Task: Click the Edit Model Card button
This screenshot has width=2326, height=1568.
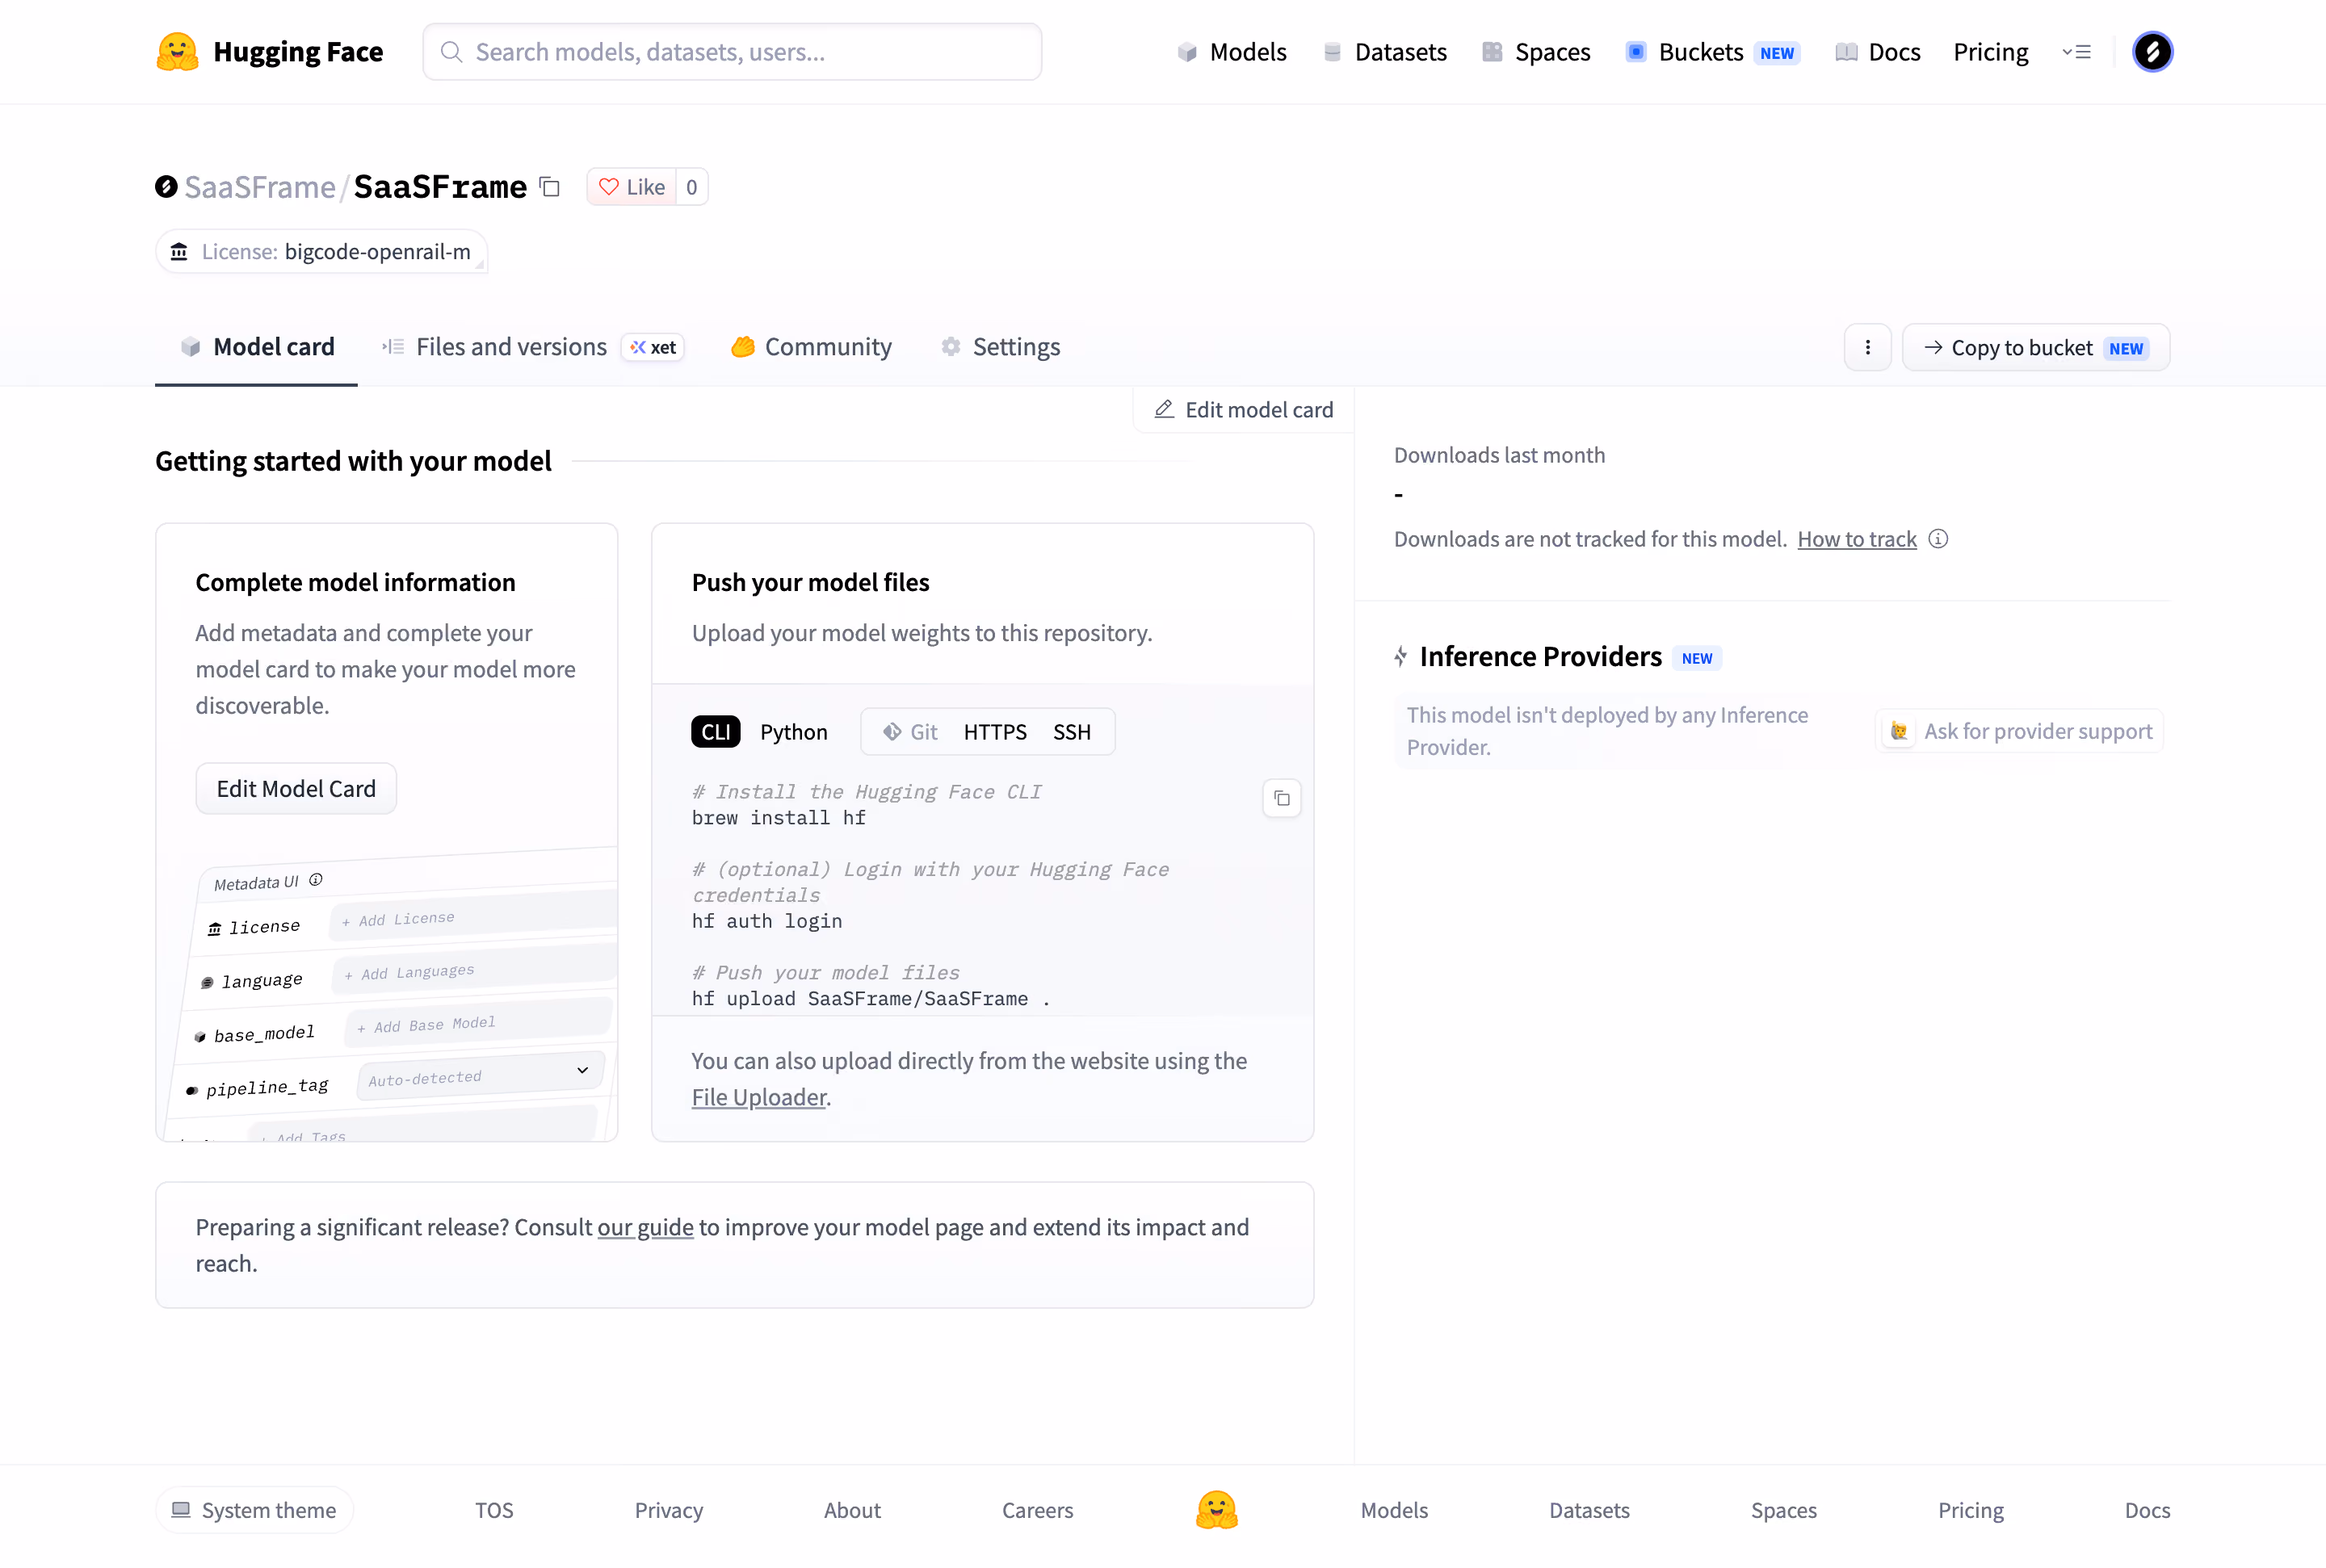Action: 296,789
